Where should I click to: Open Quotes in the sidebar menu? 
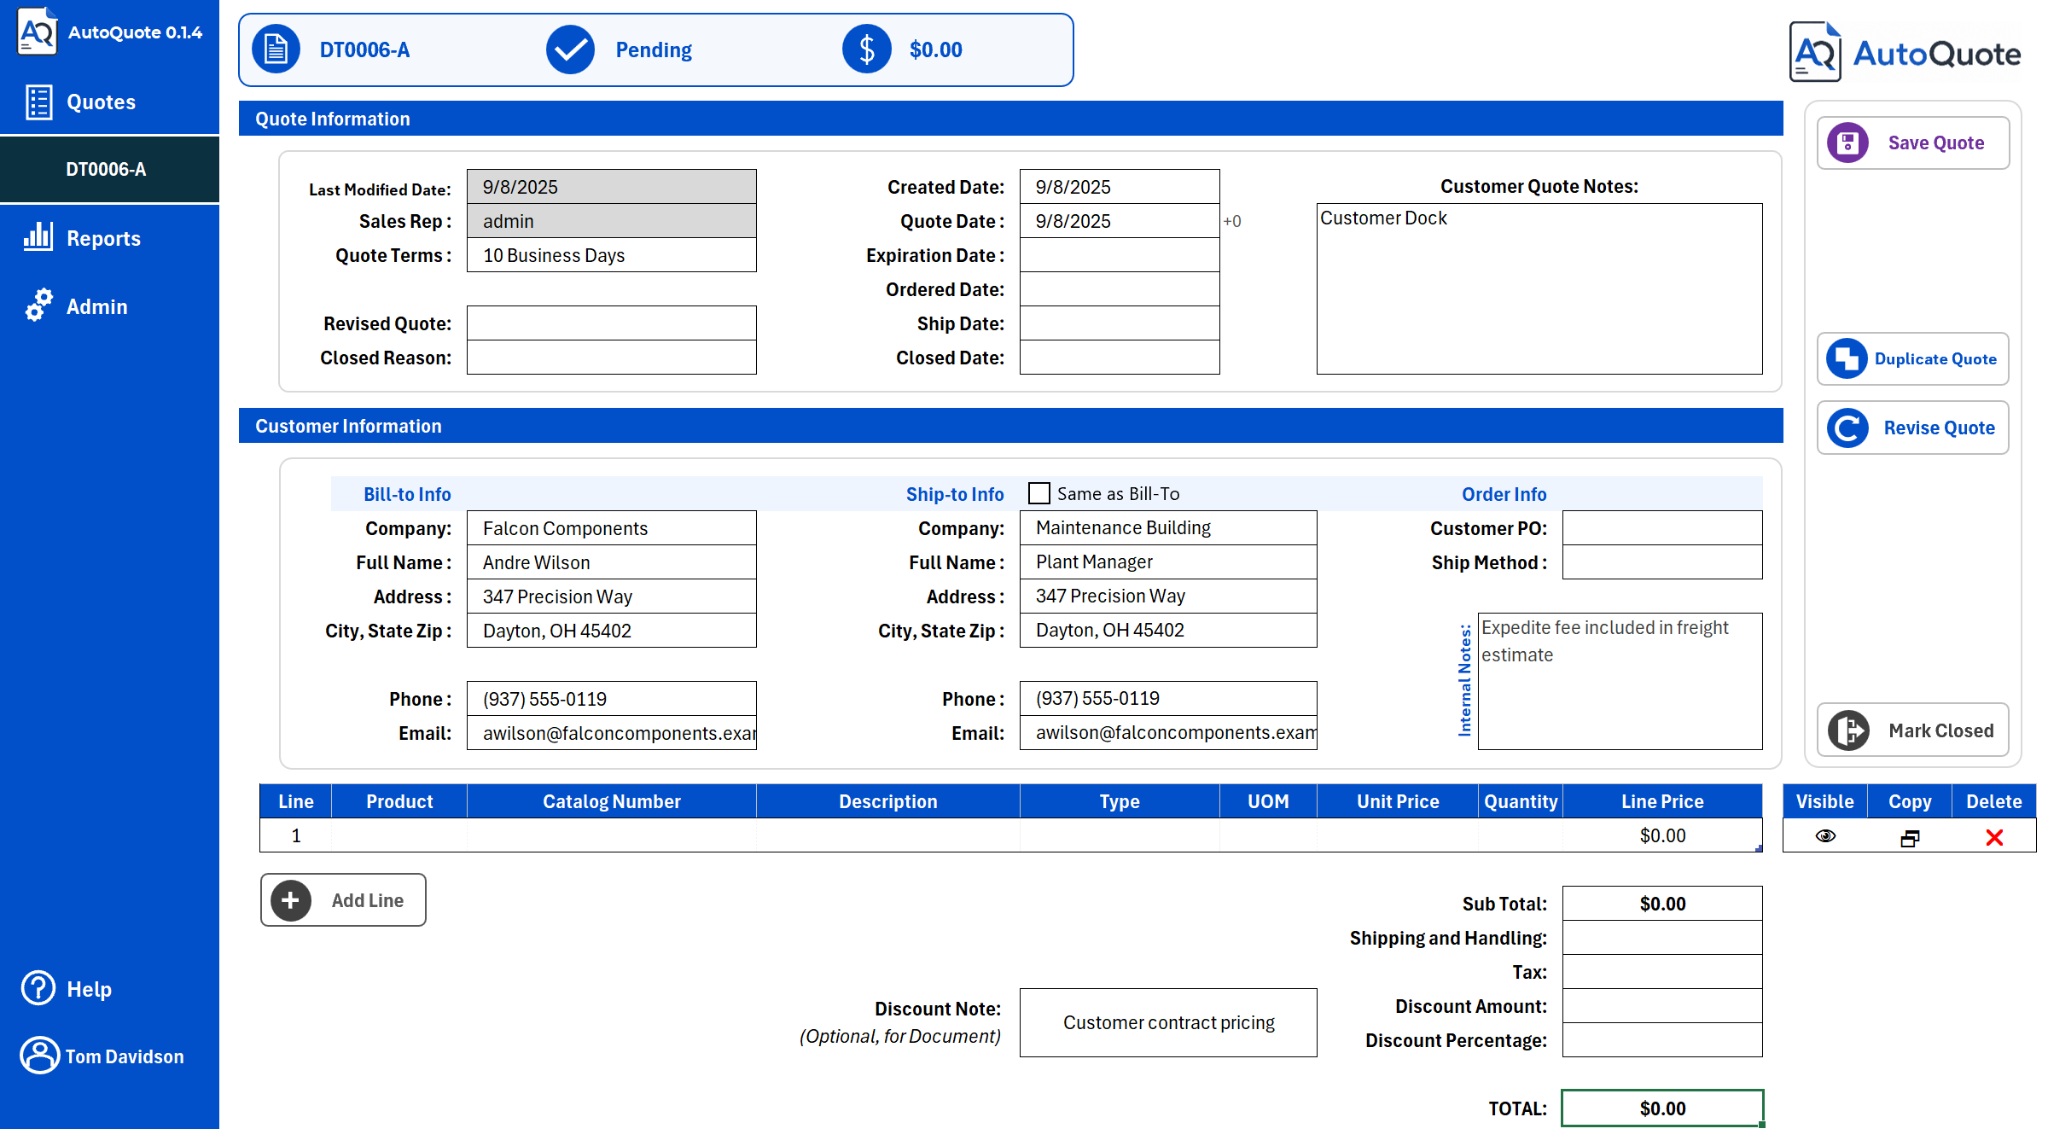pyautogui.click(x=101, y=102)
